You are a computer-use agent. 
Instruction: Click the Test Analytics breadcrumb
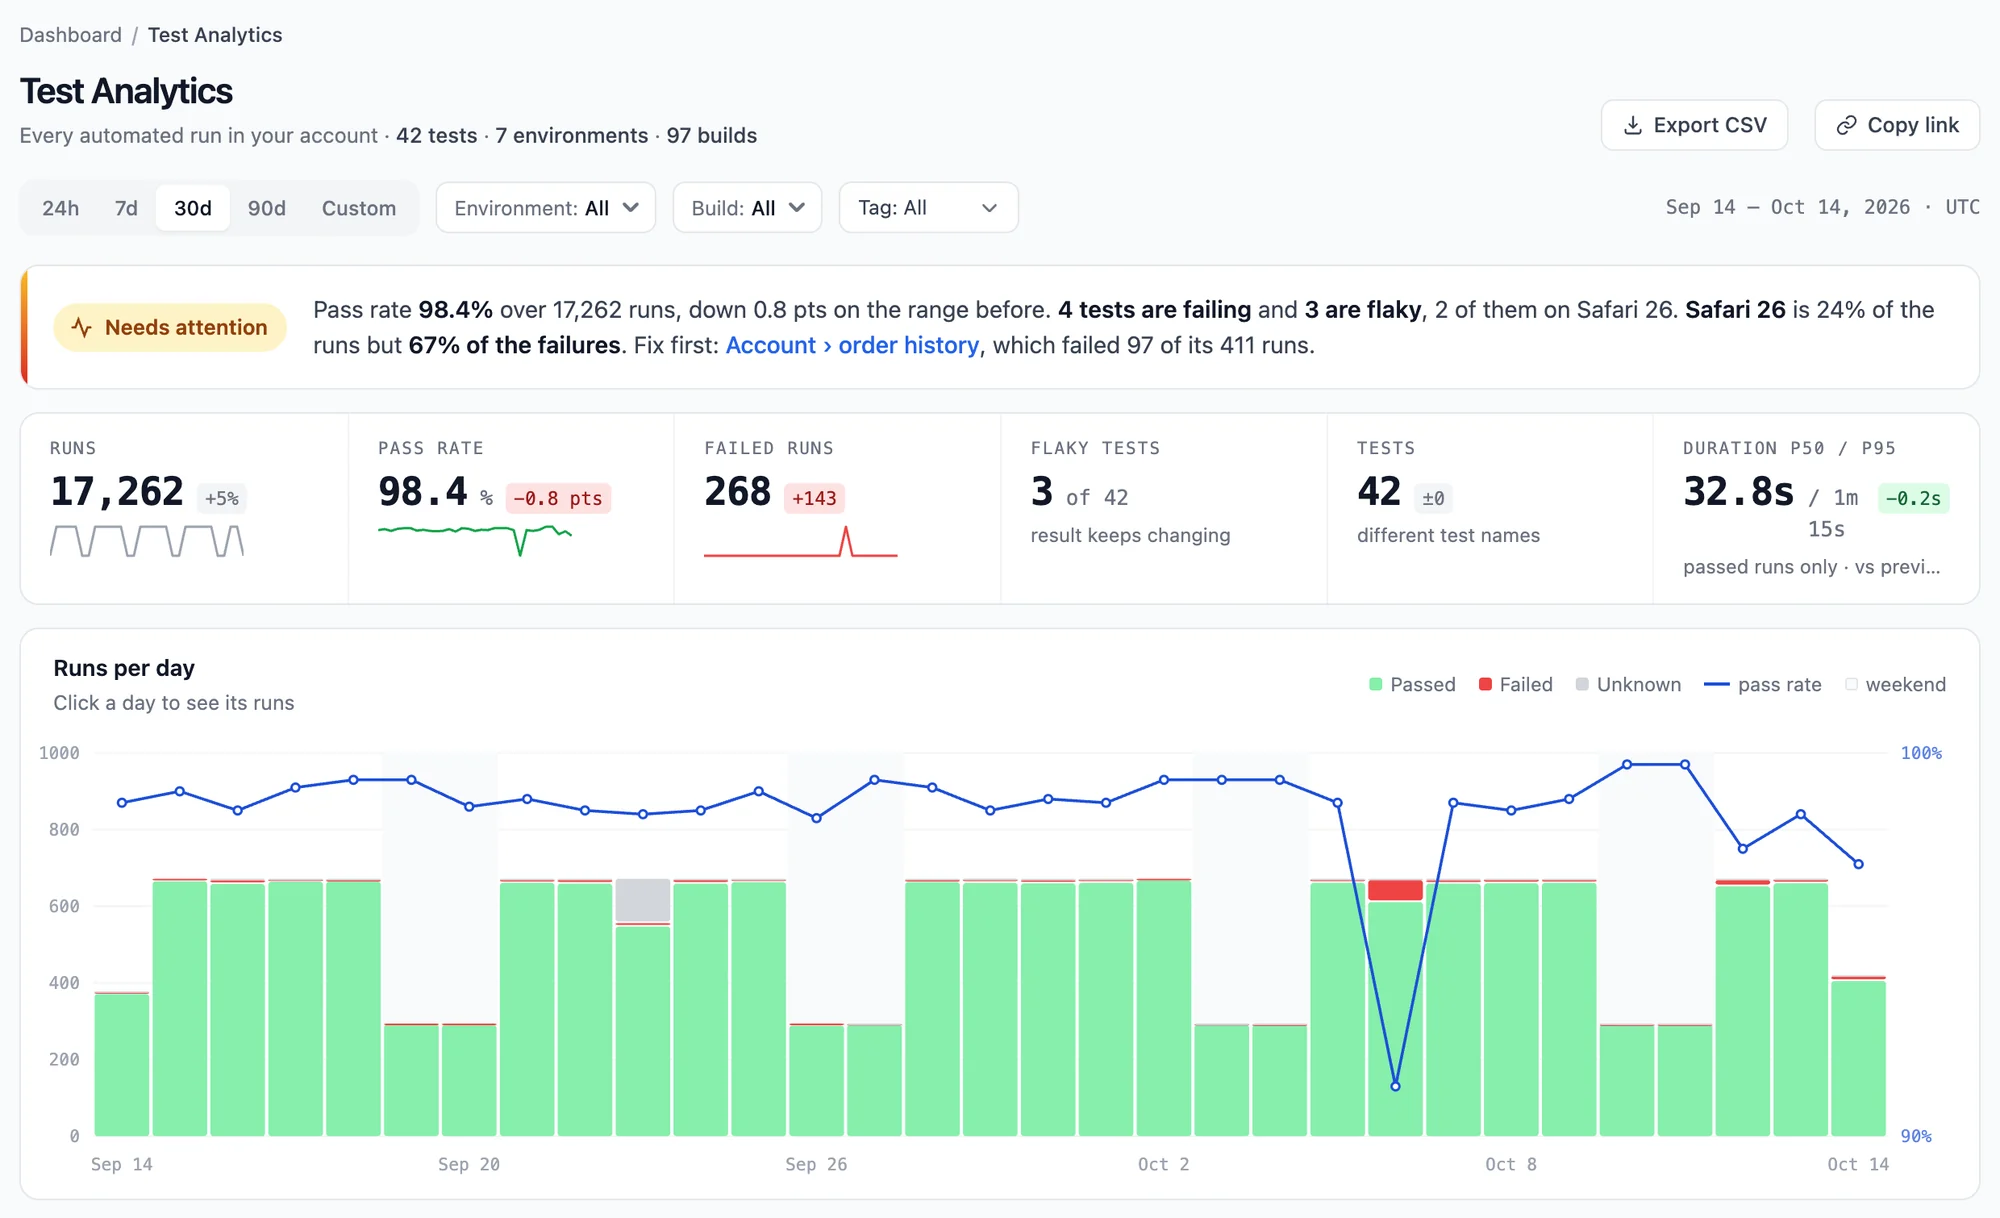tap(215, 35)
